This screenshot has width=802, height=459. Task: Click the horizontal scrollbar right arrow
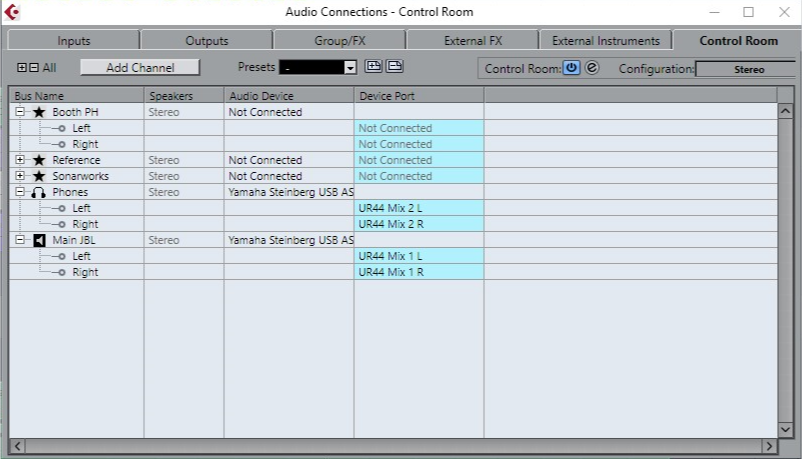[769, 446]
